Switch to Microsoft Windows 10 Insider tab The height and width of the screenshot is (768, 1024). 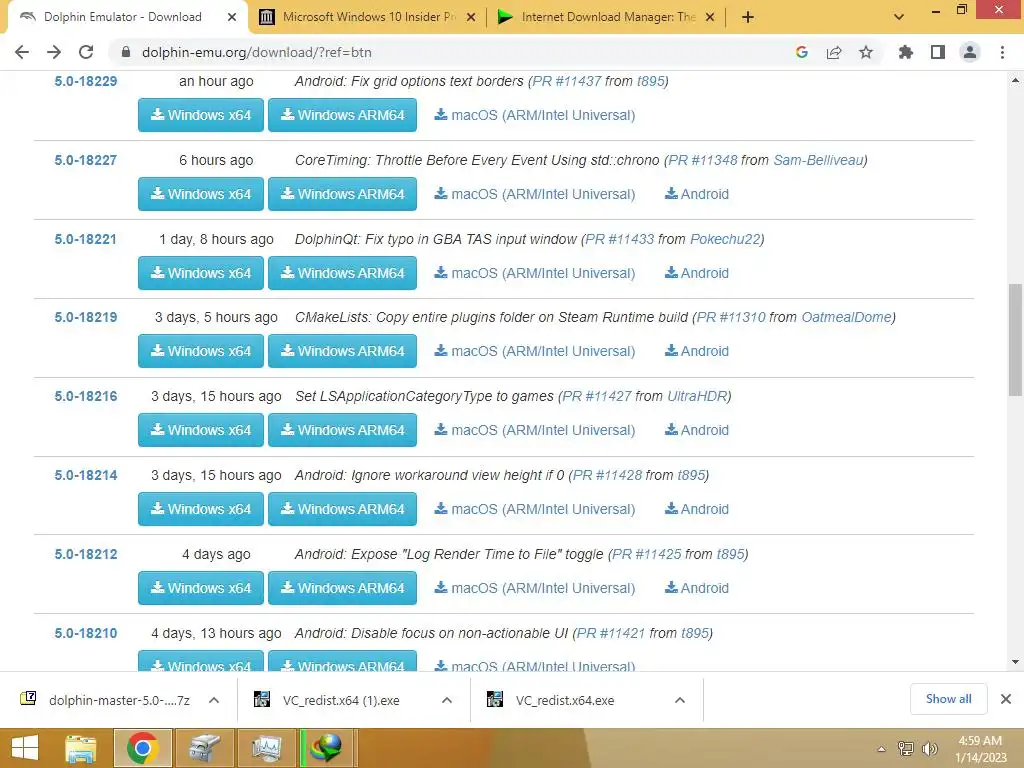click(369, 17)
